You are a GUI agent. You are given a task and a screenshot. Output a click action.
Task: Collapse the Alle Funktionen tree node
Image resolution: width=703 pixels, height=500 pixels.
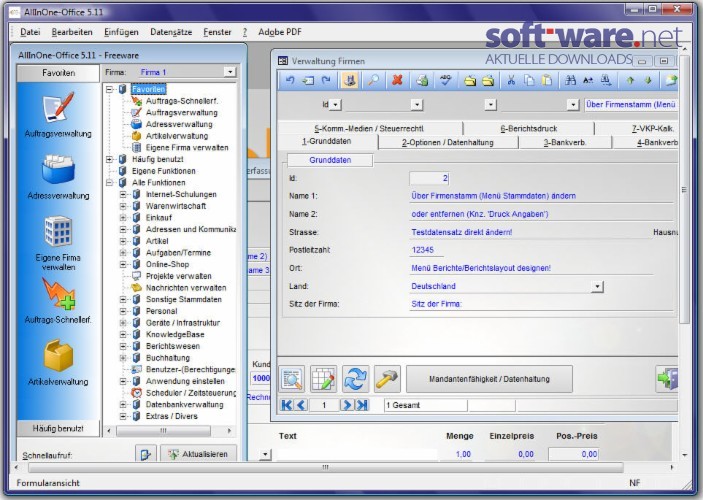pos(109,183)
